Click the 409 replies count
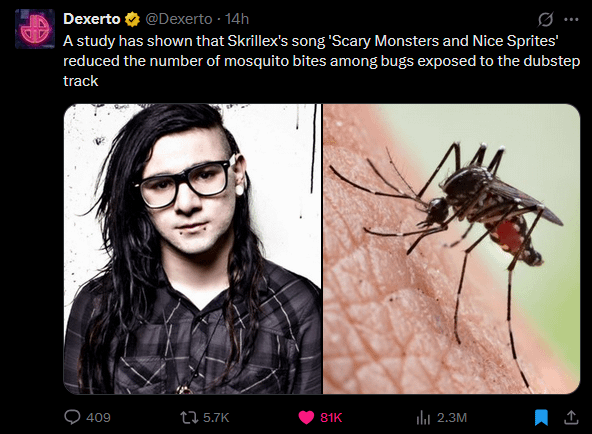Viewport: 592px width, 434px height. [x=98, y=417]
